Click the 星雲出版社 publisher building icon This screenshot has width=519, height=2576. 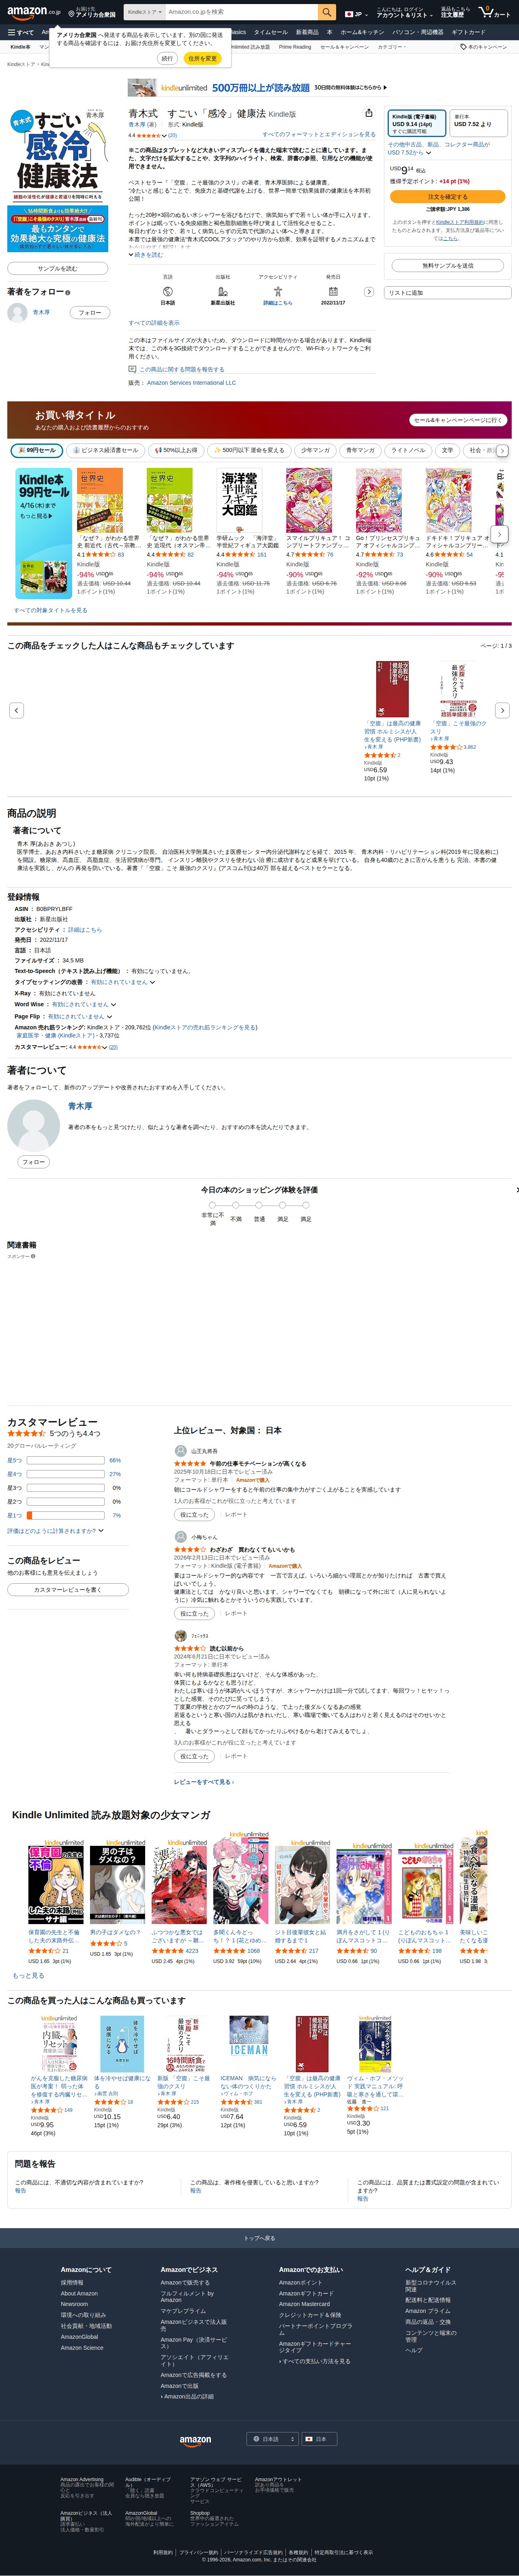pyautogui.click(x=222, y=291)
